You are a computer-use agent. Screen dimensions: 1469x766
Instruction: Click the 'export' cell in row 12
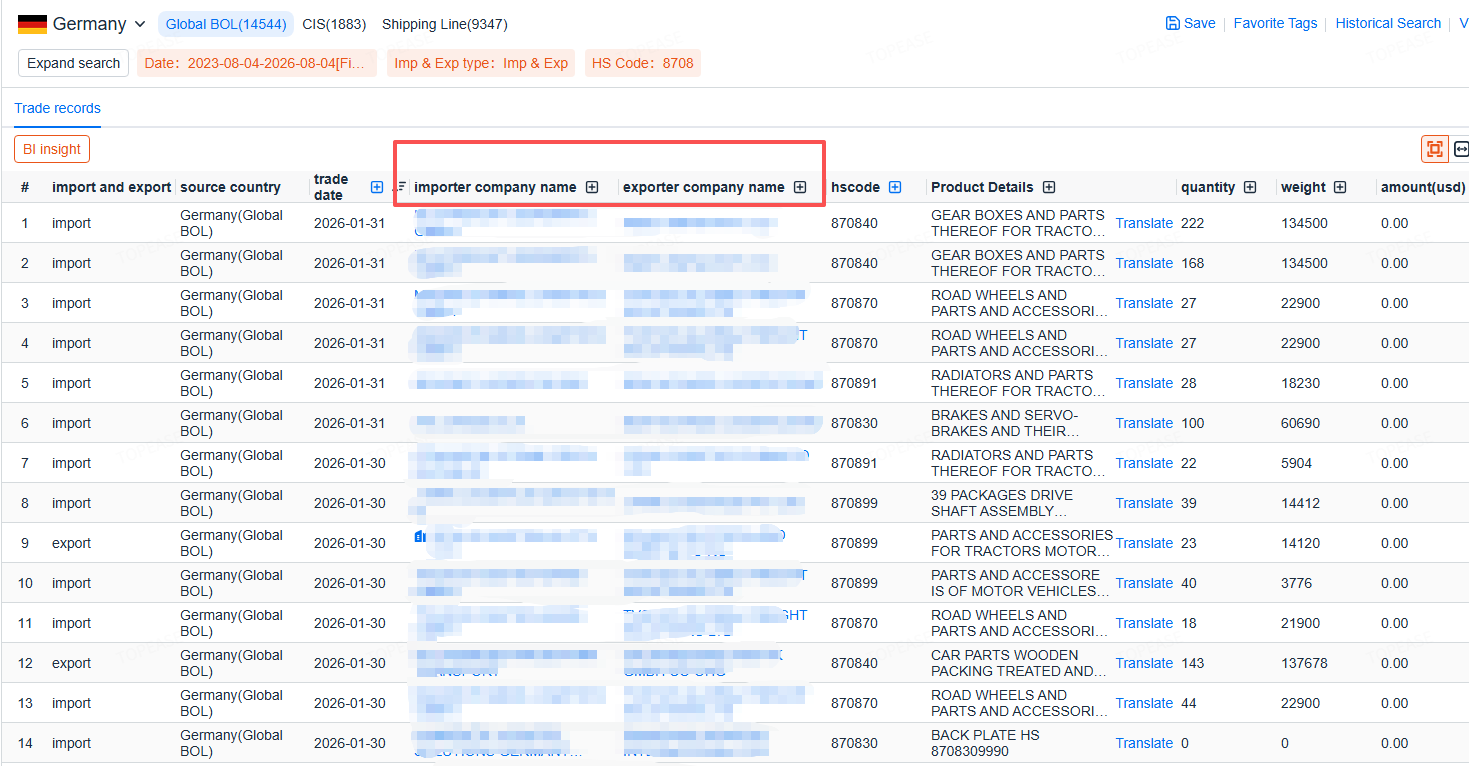[x=71, y=663]
